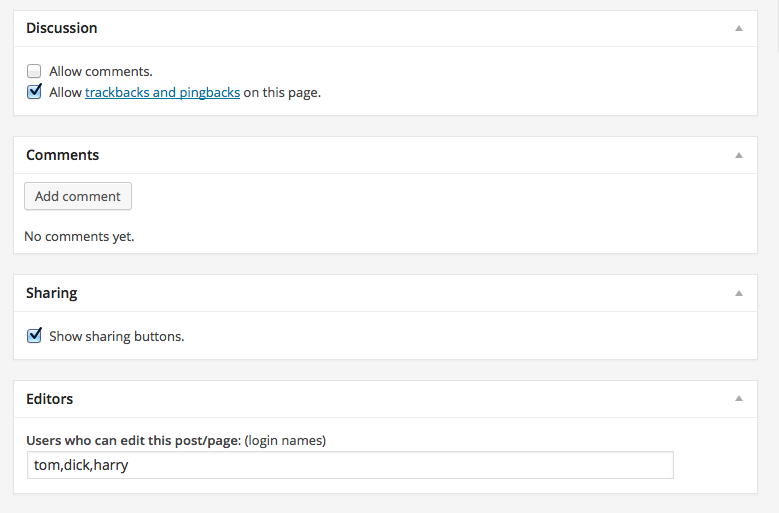Screen dimensions: 779x513
Task: Click the Sharing panel title
Action: tap(52, 293)
